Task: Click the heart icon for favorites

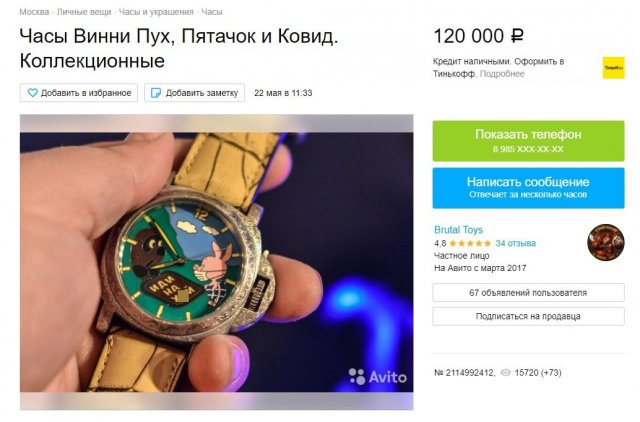Action: point(32,93)
